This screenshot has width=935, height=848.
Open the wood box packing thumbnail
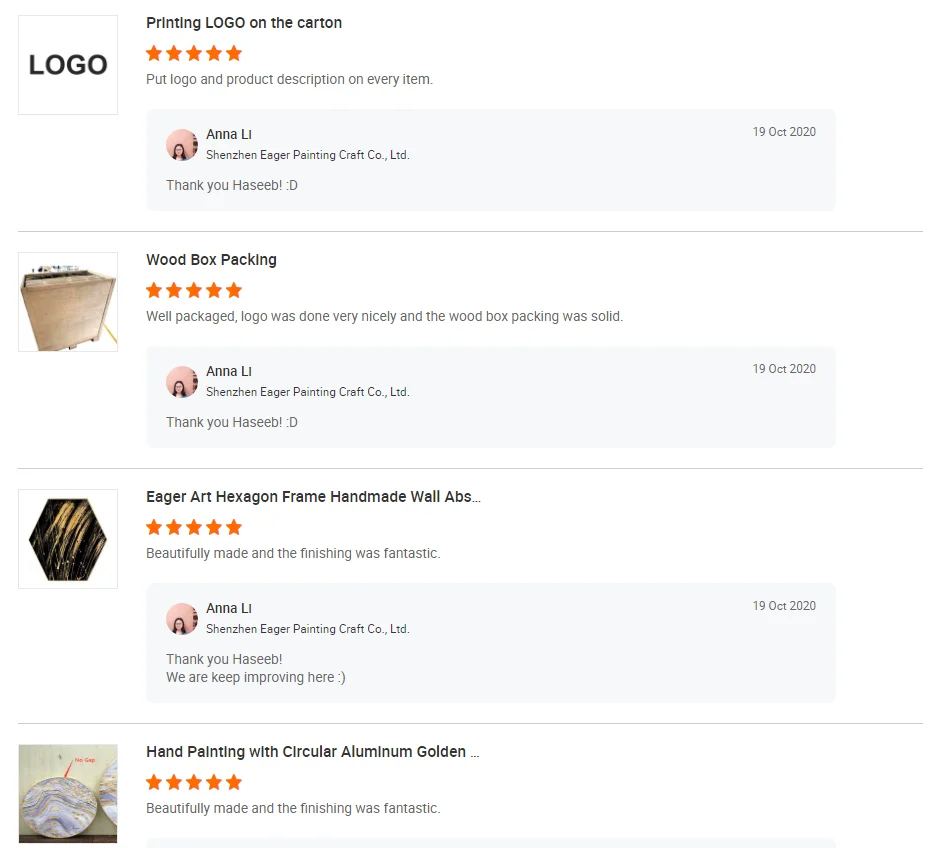point(68,302)
